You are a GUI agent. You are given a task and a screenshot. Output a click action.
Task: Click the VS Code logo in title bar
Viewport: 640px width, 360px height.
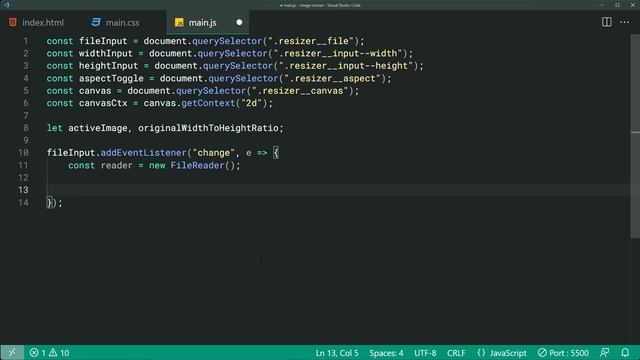click(x=7, y=5)
